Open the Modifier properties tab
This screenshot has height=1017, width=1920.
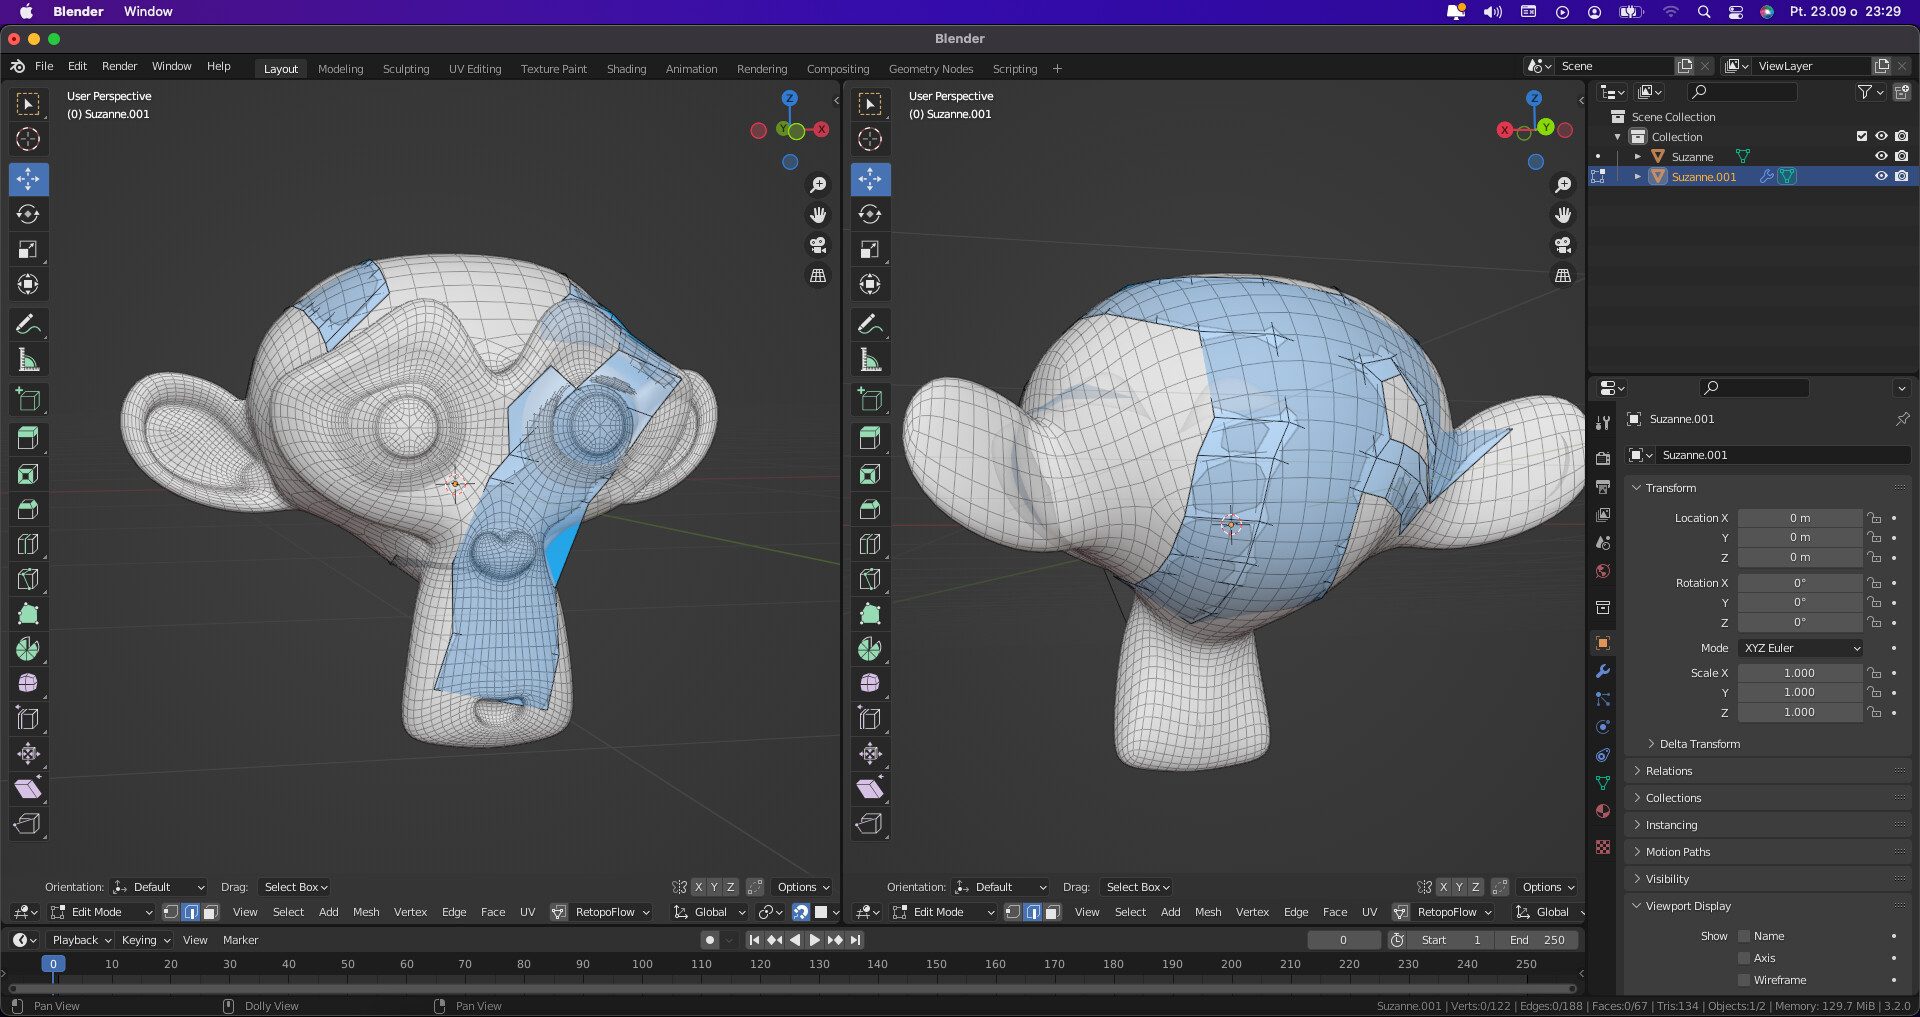1603,671
